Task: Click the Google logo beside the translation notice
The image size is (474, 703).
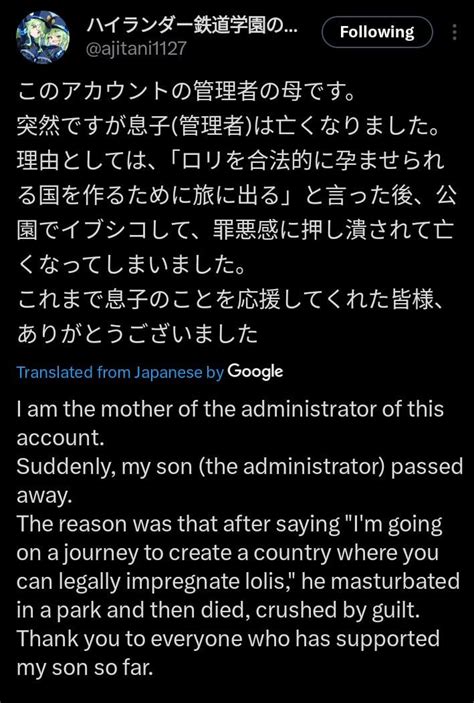Action: [255, 372]
